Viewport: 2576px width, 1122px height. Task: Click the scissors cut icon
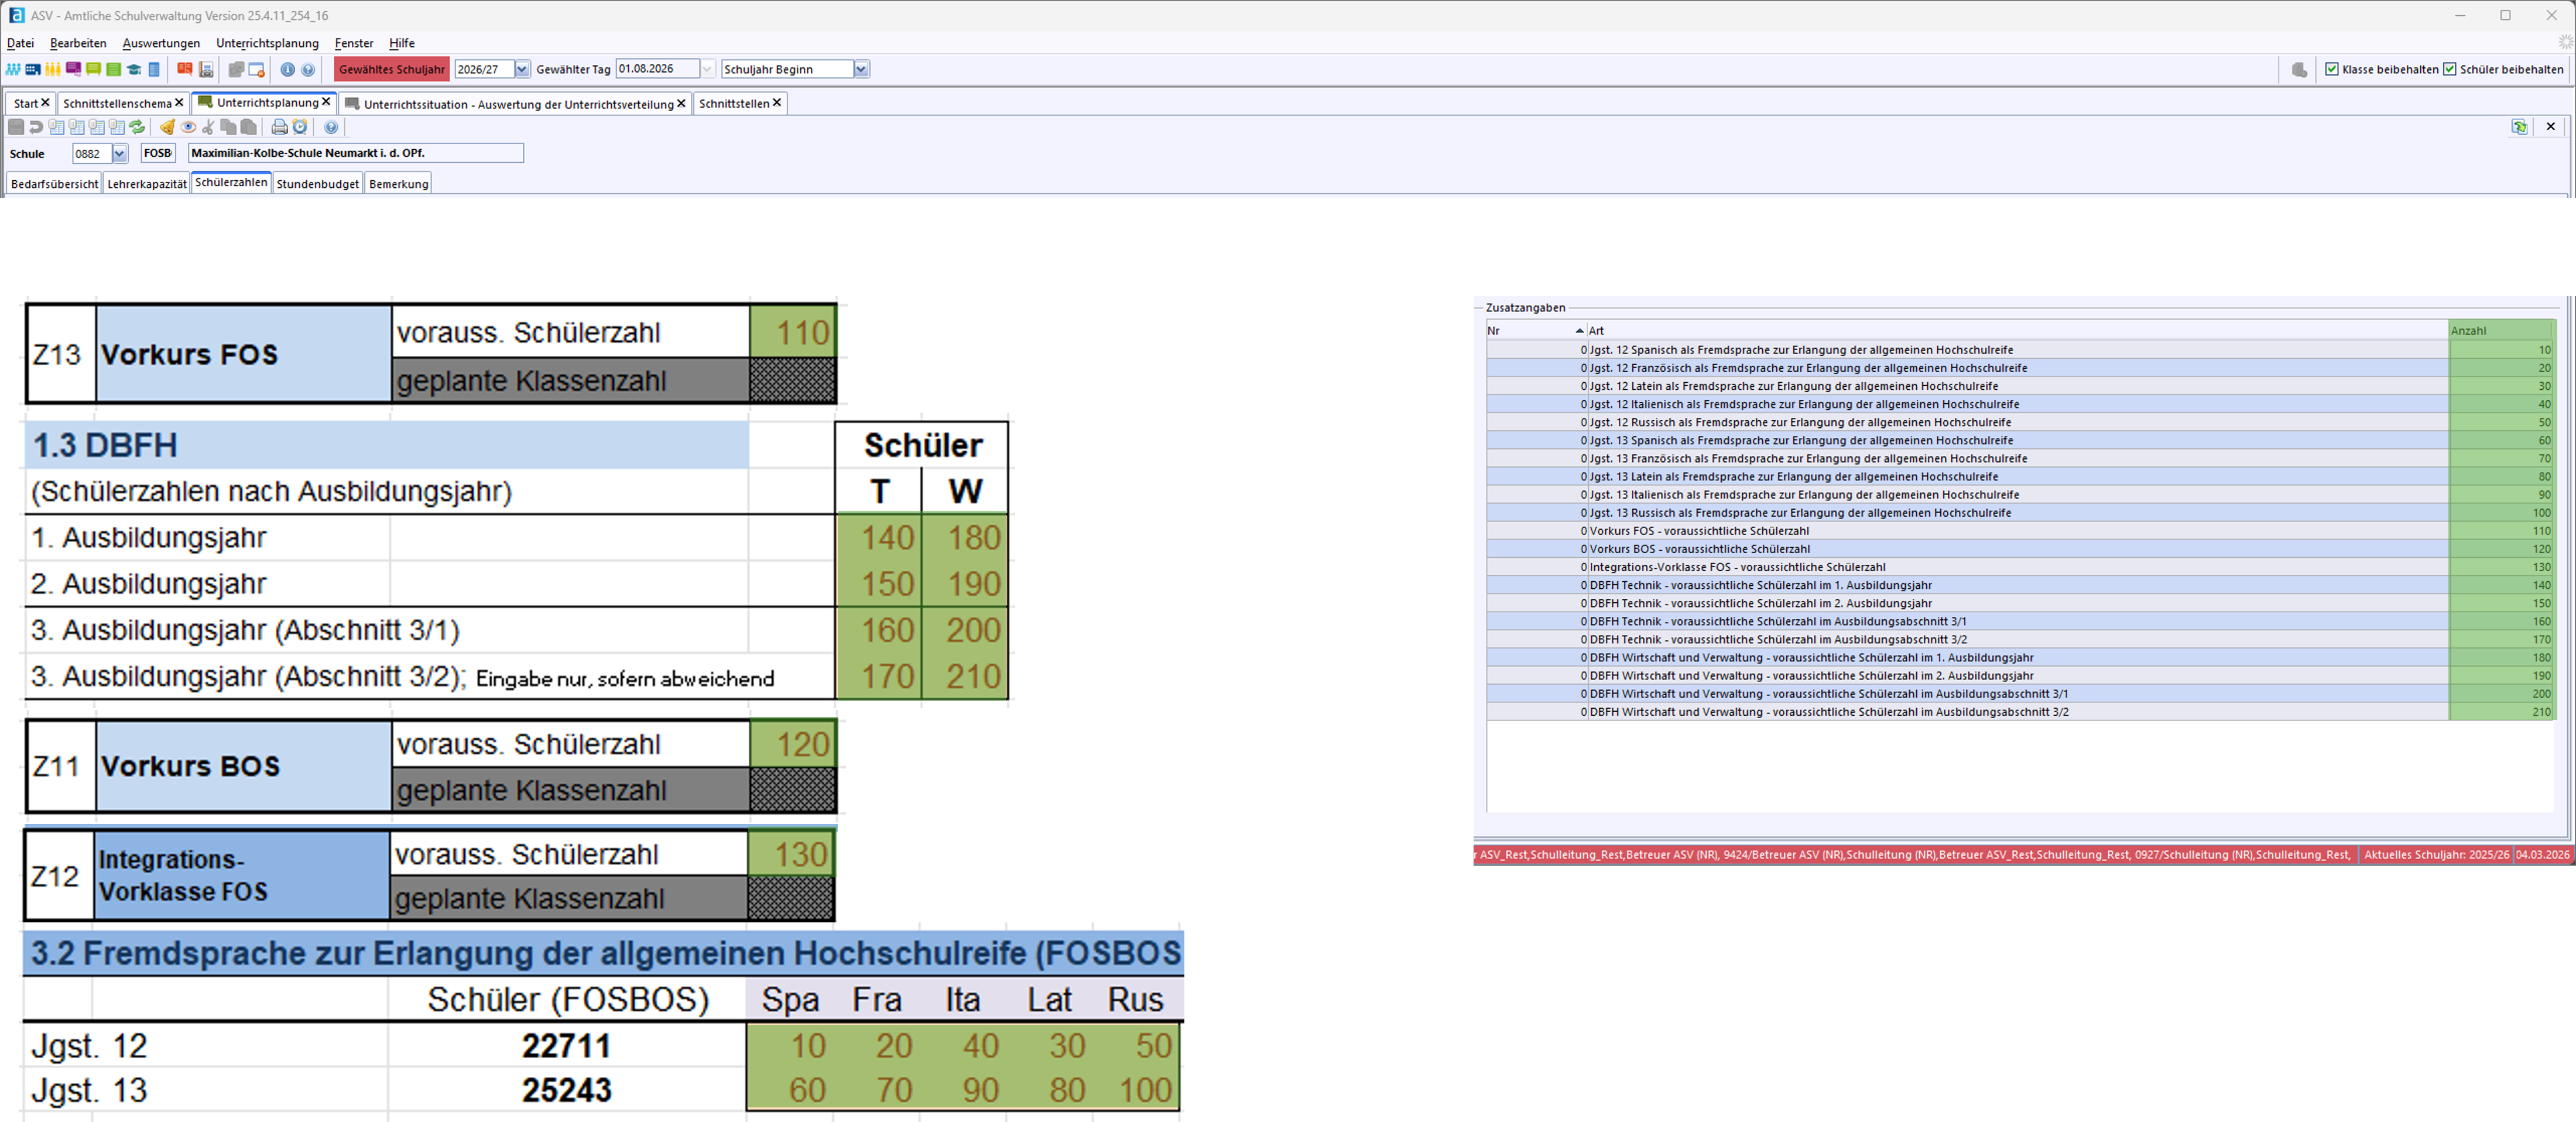click(208, 127)
